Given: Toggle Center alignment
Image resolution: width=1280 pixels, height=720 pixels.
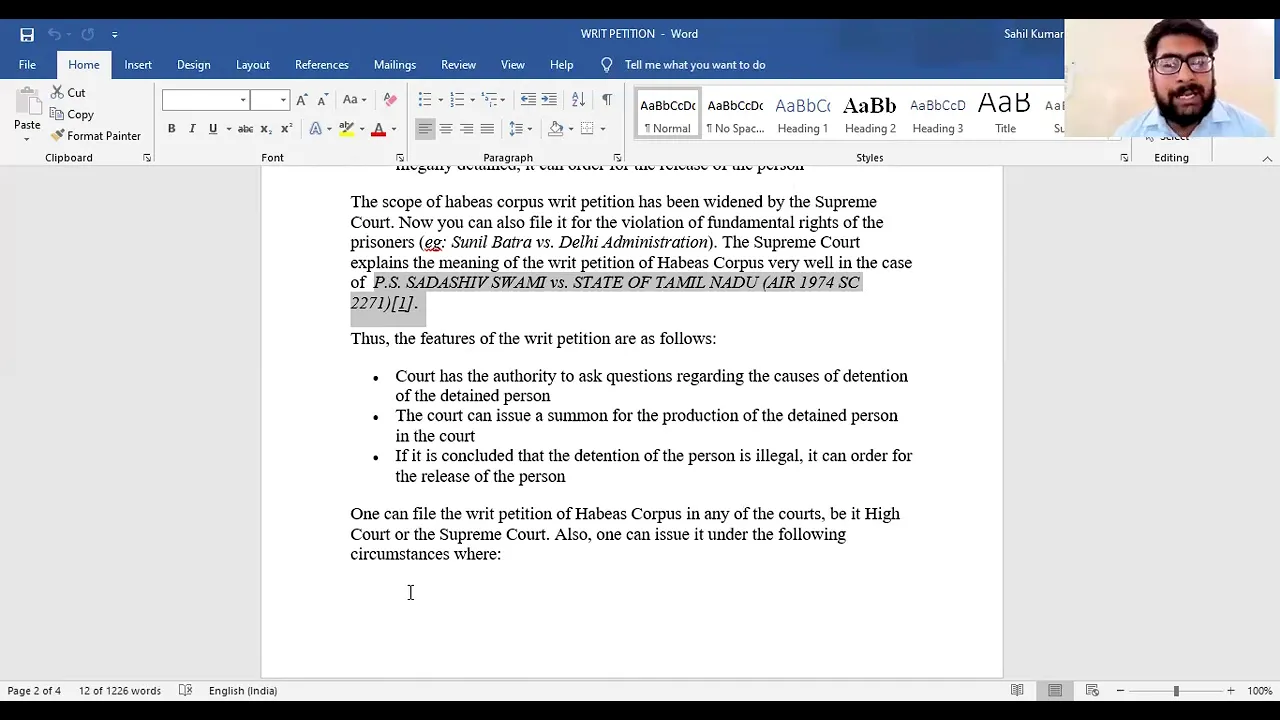Looking at the screenshot, I should click(x=446, y=129).
